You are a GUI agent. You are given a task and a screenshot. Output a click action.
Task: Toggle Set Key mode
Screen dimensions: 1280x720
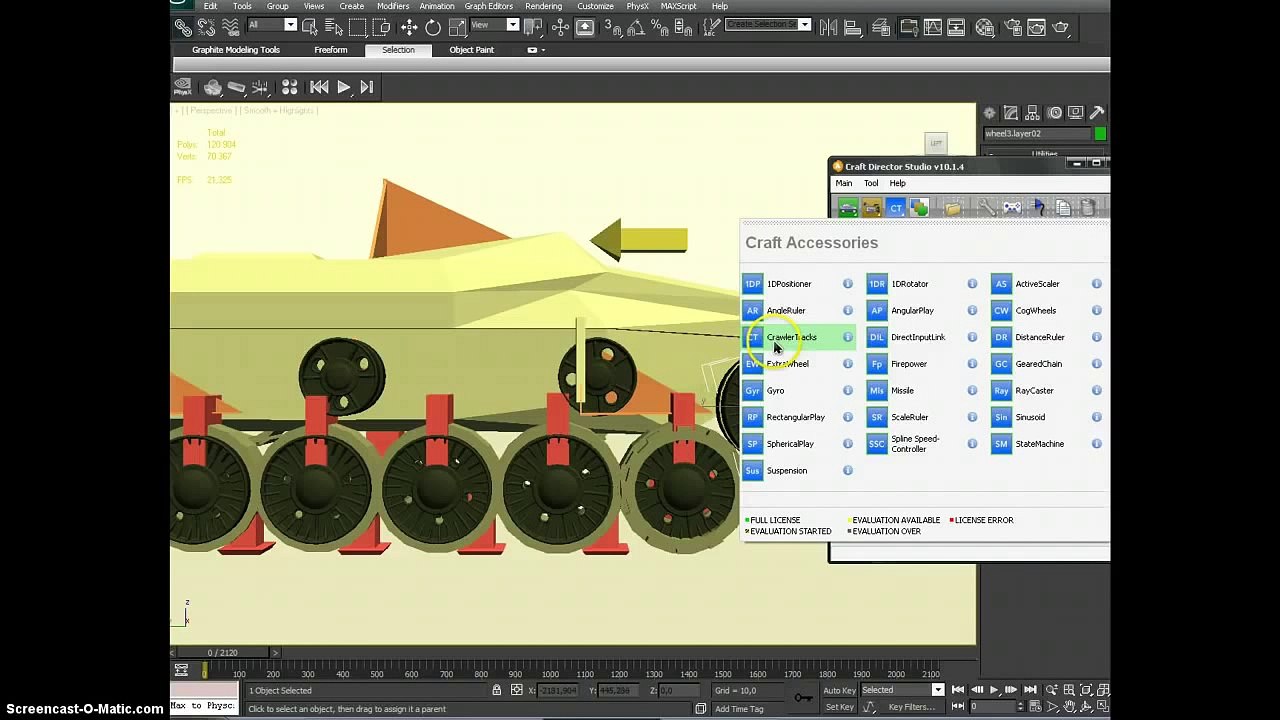click(x=839, y=707)
